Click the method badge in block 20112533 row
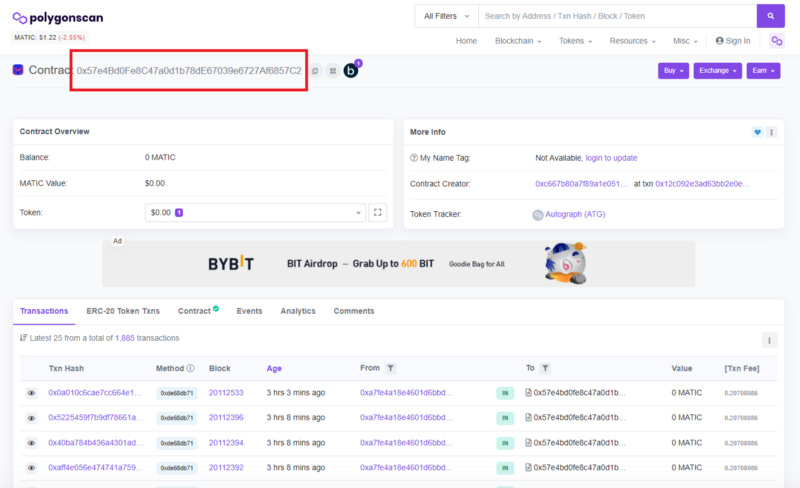 point(177,393)
